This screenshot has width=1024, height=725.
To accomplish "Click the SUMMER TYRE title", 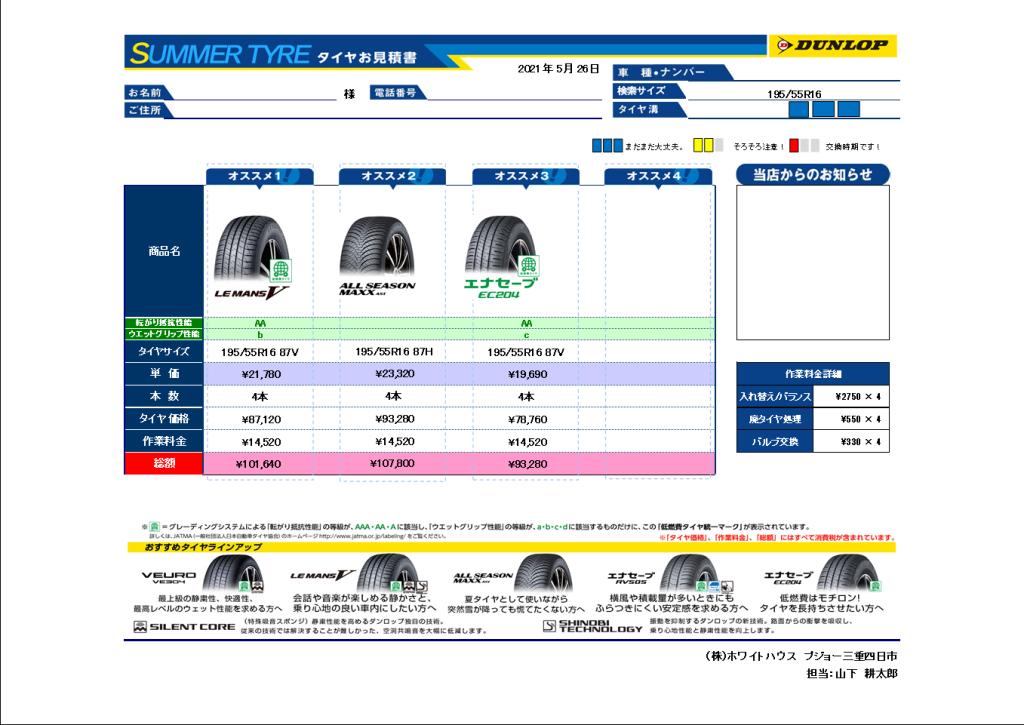I will pos(219,54).
